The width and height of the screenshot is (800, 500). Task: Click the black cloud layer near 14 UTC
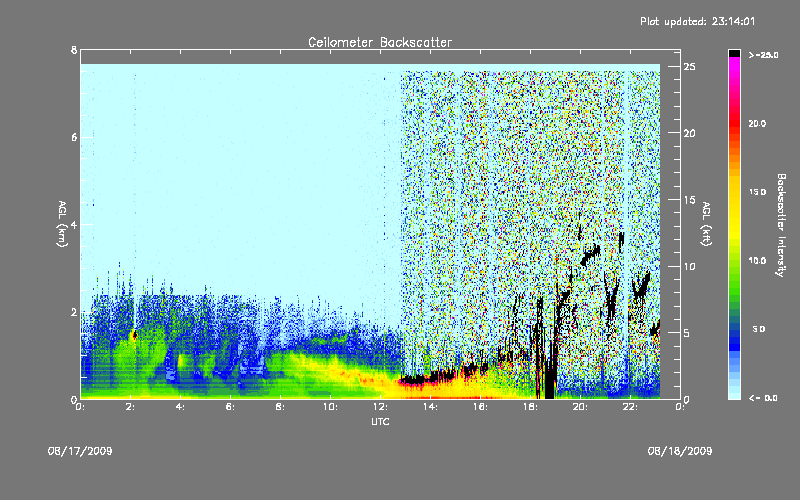tap(428, 378)
